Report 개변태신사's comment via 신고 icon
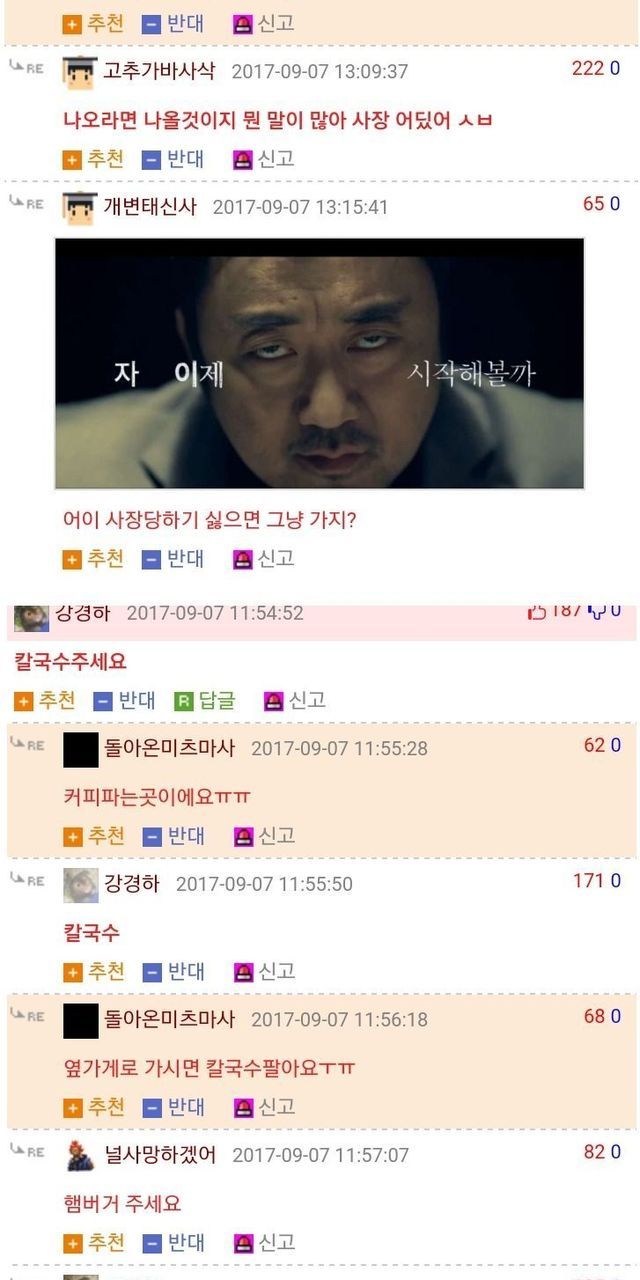Screen dimensions: 640x1280 [243, 560]
